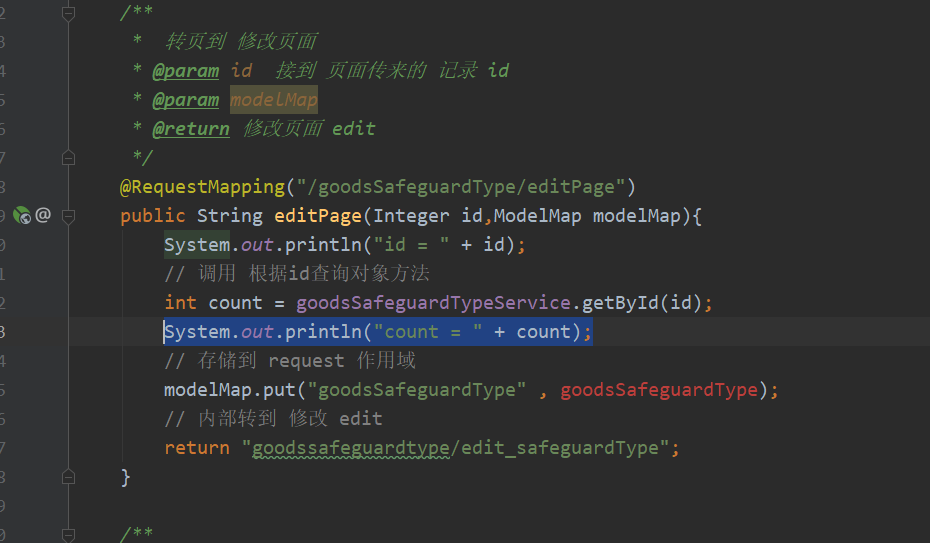Viewport: 930px width, 543px height.
Task: Click goodsSafeguardTypeService field reference
Action: tap(433, 303)
